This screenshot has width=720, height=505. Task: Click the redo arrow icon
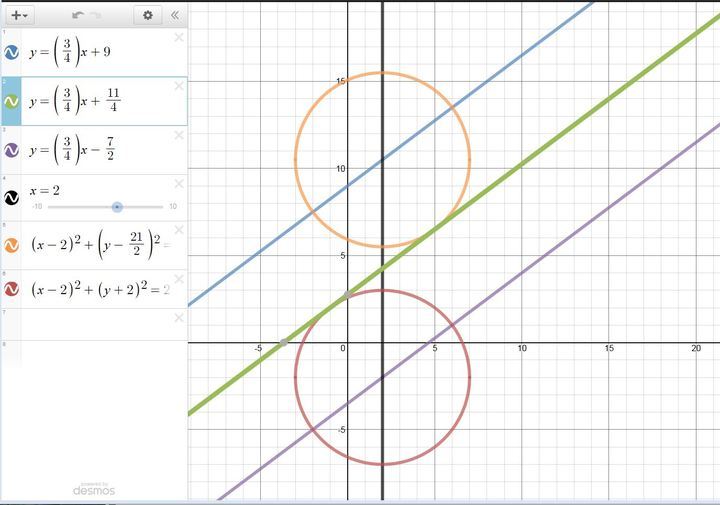(x=97, y=15)
